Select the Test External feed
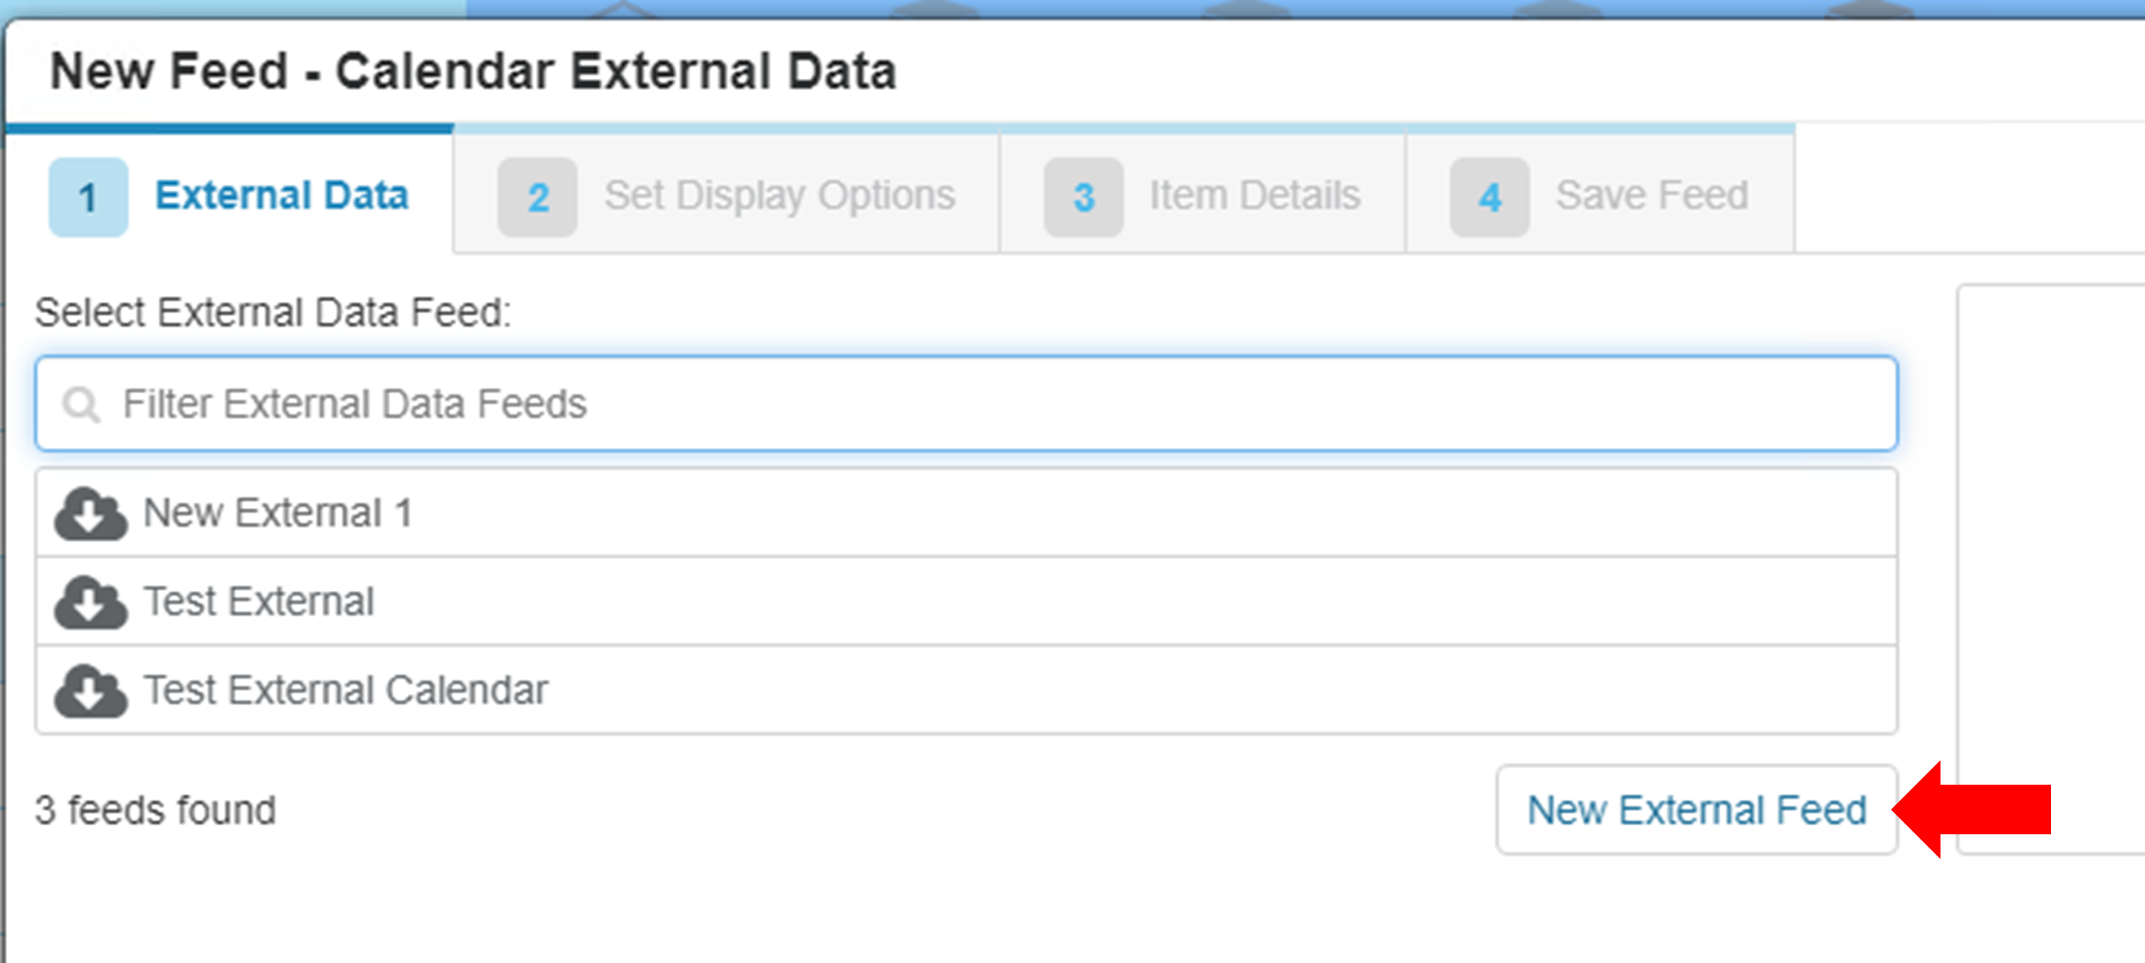The width and height of the screenshot is (2145, 963). point(258,601)
